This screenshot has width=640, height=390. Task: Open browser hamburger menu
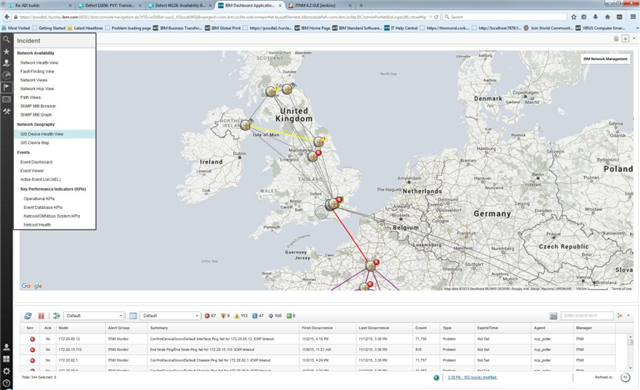tap(633, 17)
